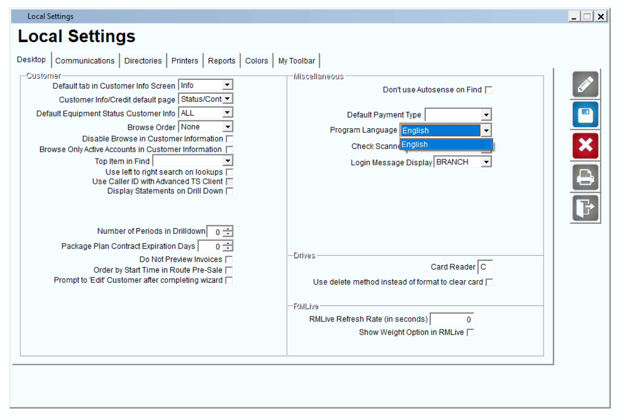Click Package Plan Contract Expiration Days field
The width and height of the screenshot is (624, 420).
[211, 246]
